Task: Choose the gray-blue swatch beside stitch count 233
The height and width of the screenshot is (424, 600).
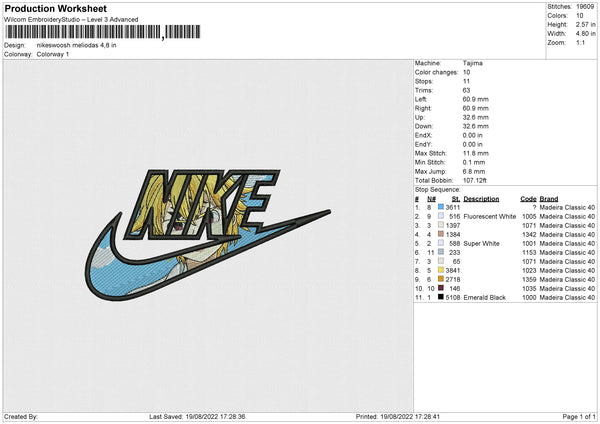Action: coord(441,252)
